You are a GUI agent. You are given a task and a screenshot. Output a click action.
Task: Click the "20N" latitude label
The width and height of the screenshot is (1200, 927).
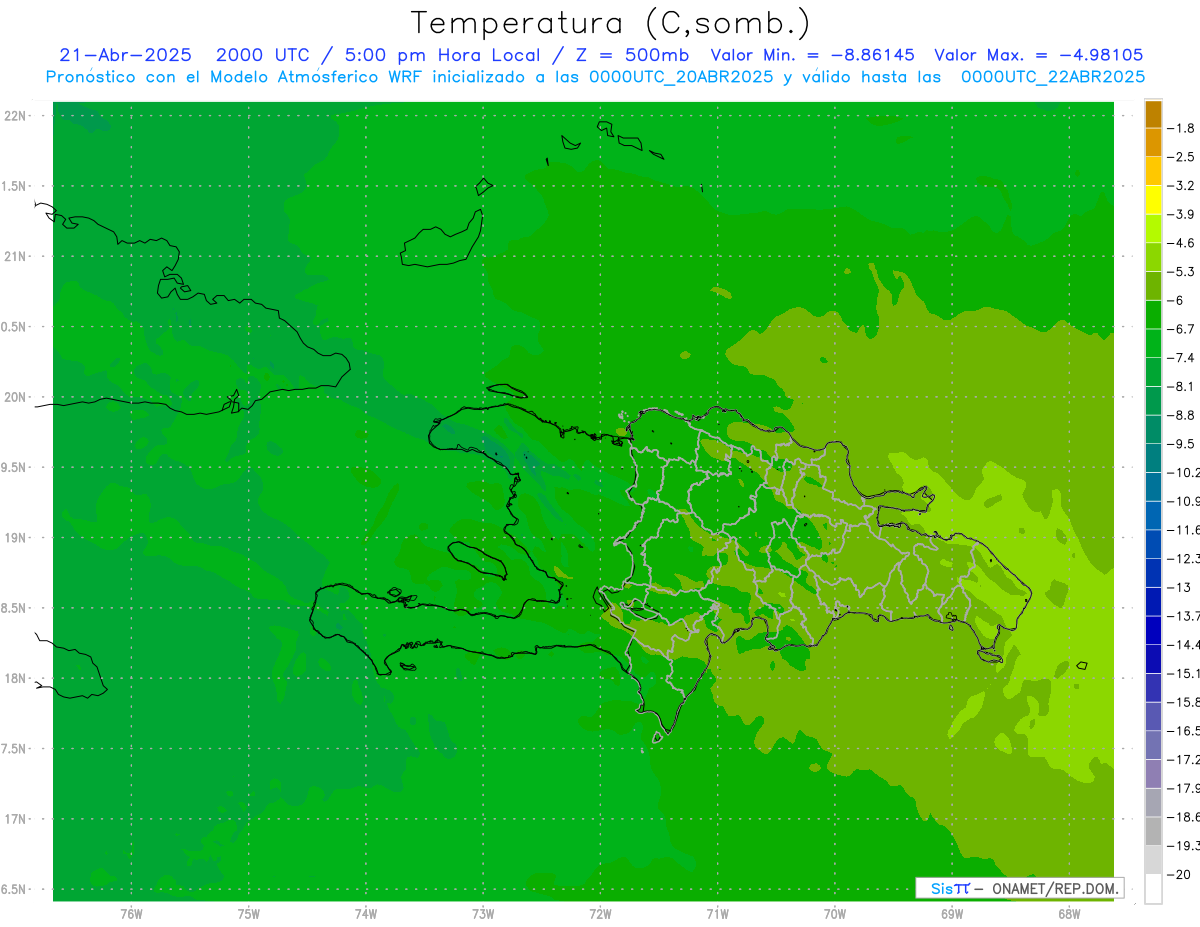click(17, 397)
